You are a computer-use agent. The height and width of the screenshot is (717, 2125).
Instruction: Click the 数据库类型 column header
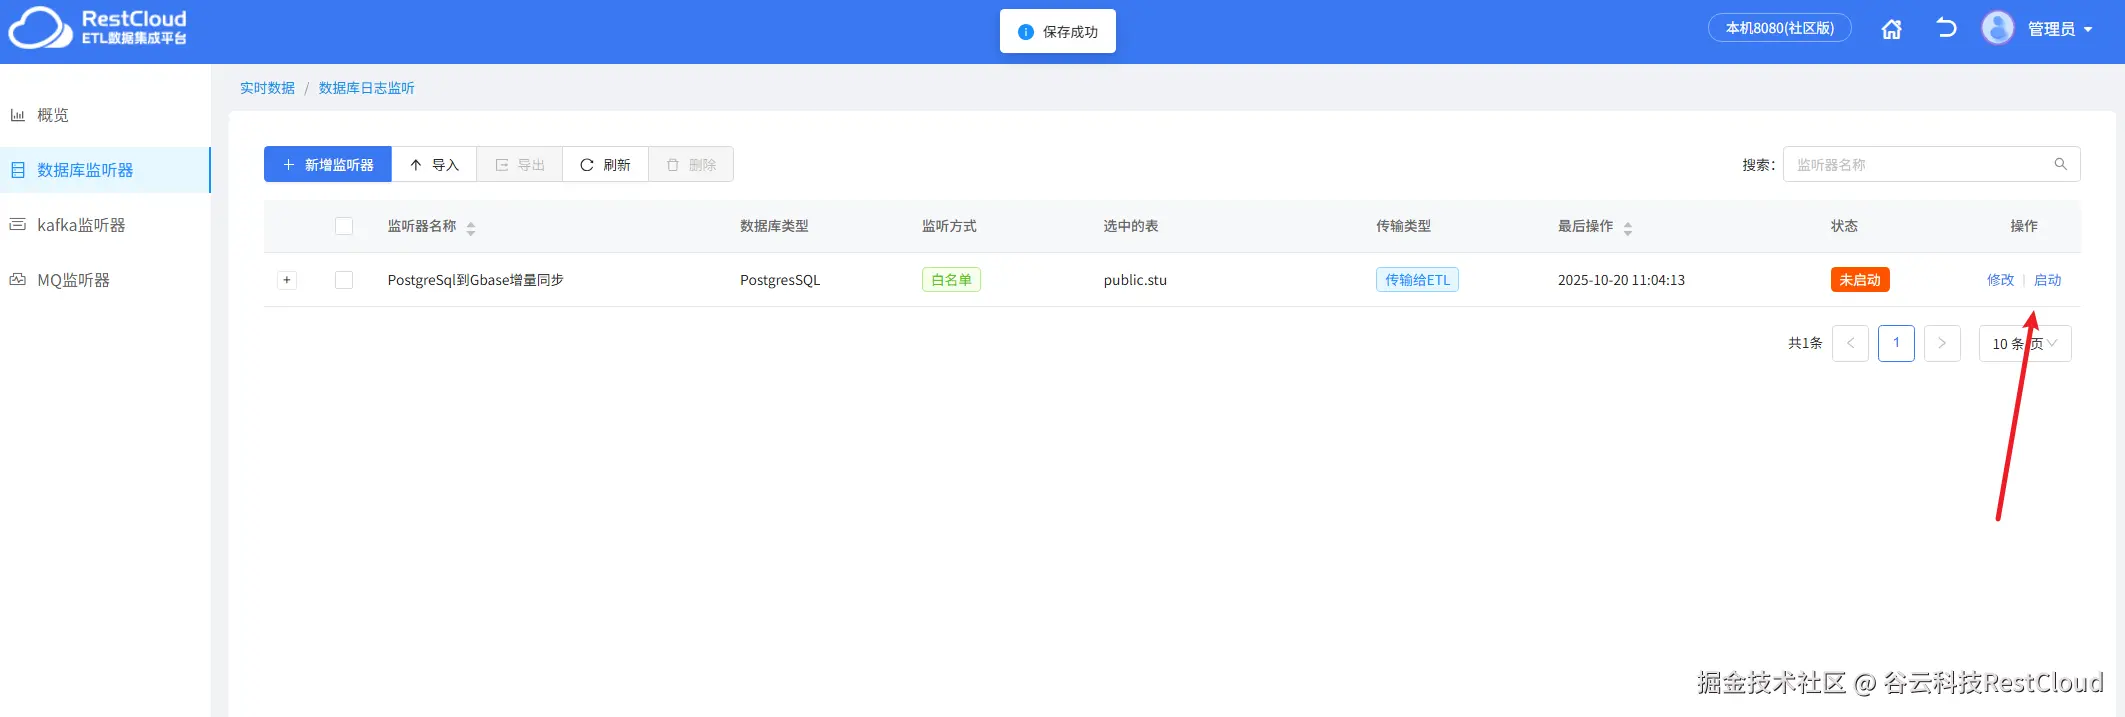coord(774,226)
